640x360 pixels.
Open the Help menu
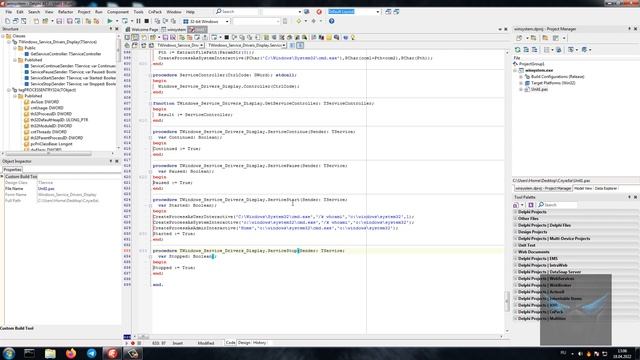tap(190, 12)
